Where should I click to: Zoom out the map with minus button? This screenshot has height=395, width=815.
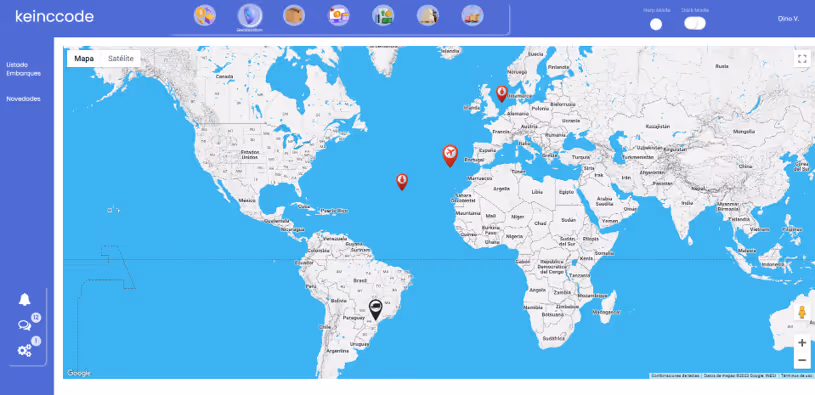tap(802, 360)
